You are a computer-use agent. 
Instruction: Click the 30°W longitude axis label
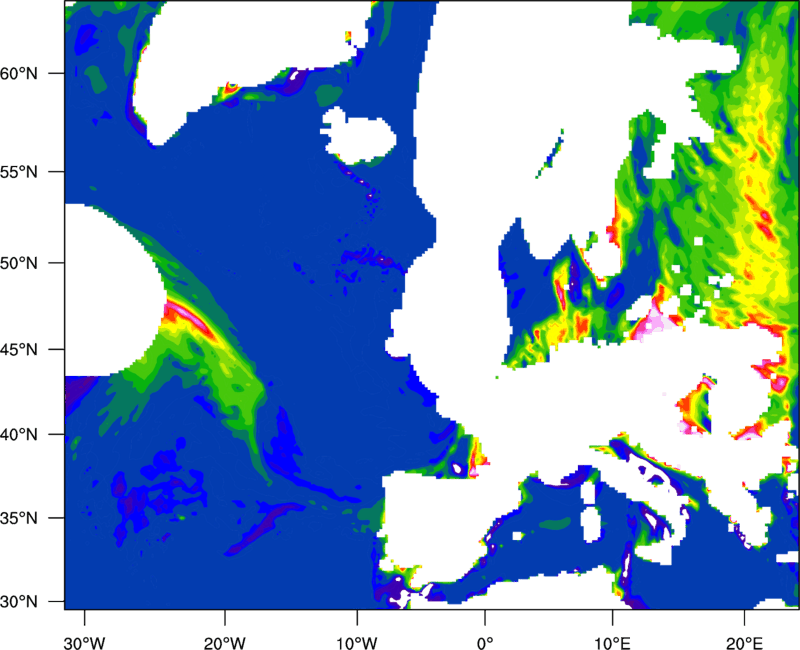[x=85, y=642]
